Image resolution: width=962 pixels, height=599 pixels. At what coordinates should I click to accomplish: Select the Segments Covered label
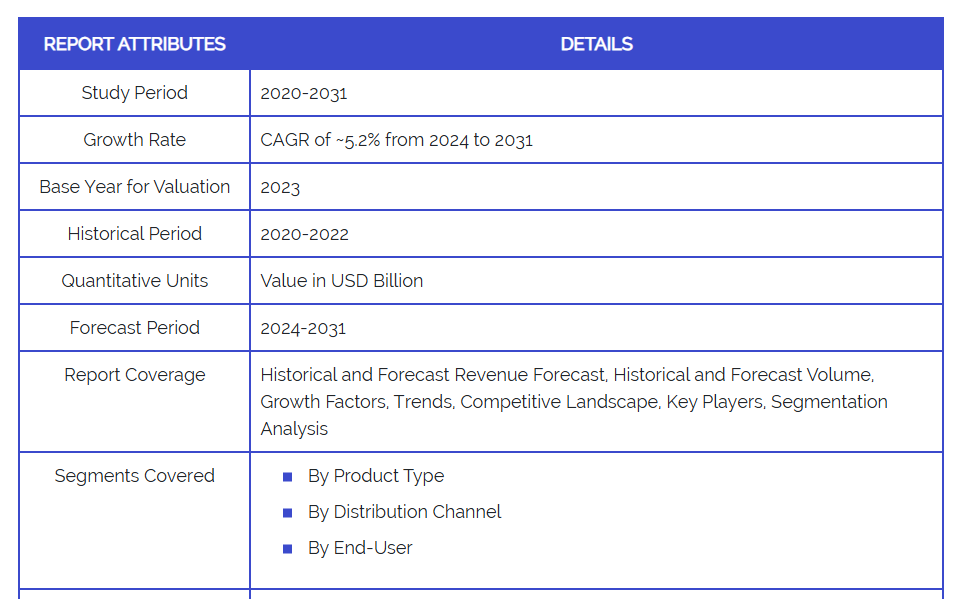click(135, 476)
